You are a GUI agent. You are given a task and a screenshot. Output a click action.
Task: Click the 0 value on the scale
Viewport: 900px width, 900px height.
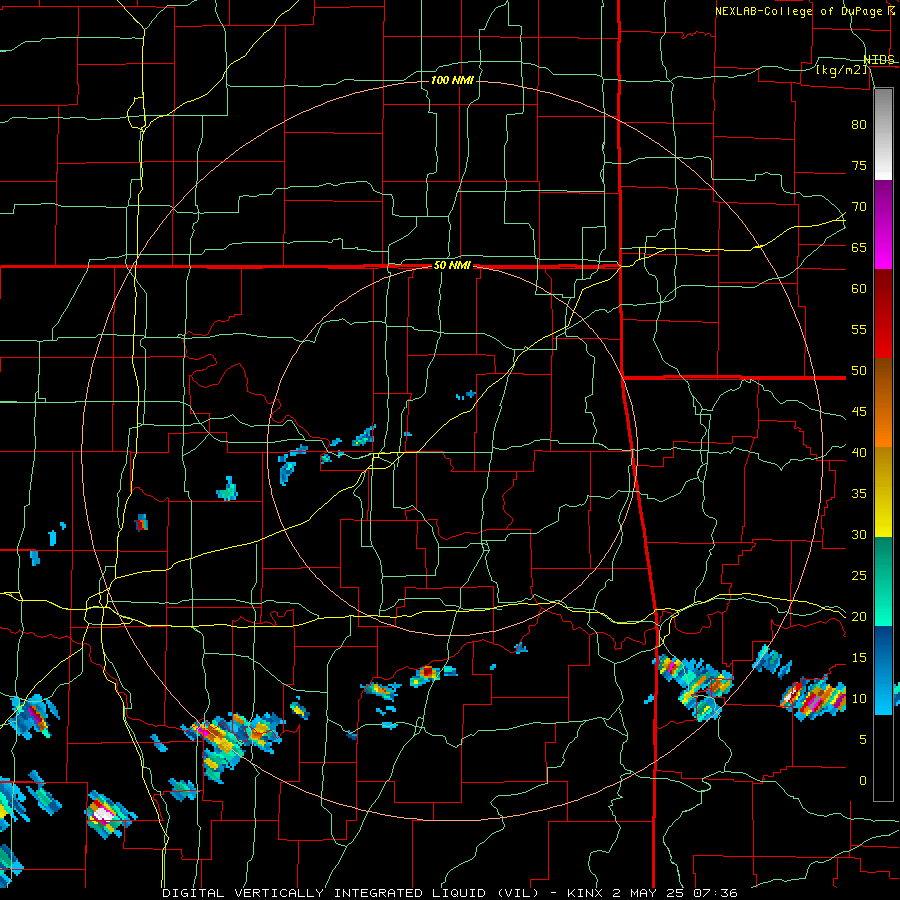click(x=863, y=781)
